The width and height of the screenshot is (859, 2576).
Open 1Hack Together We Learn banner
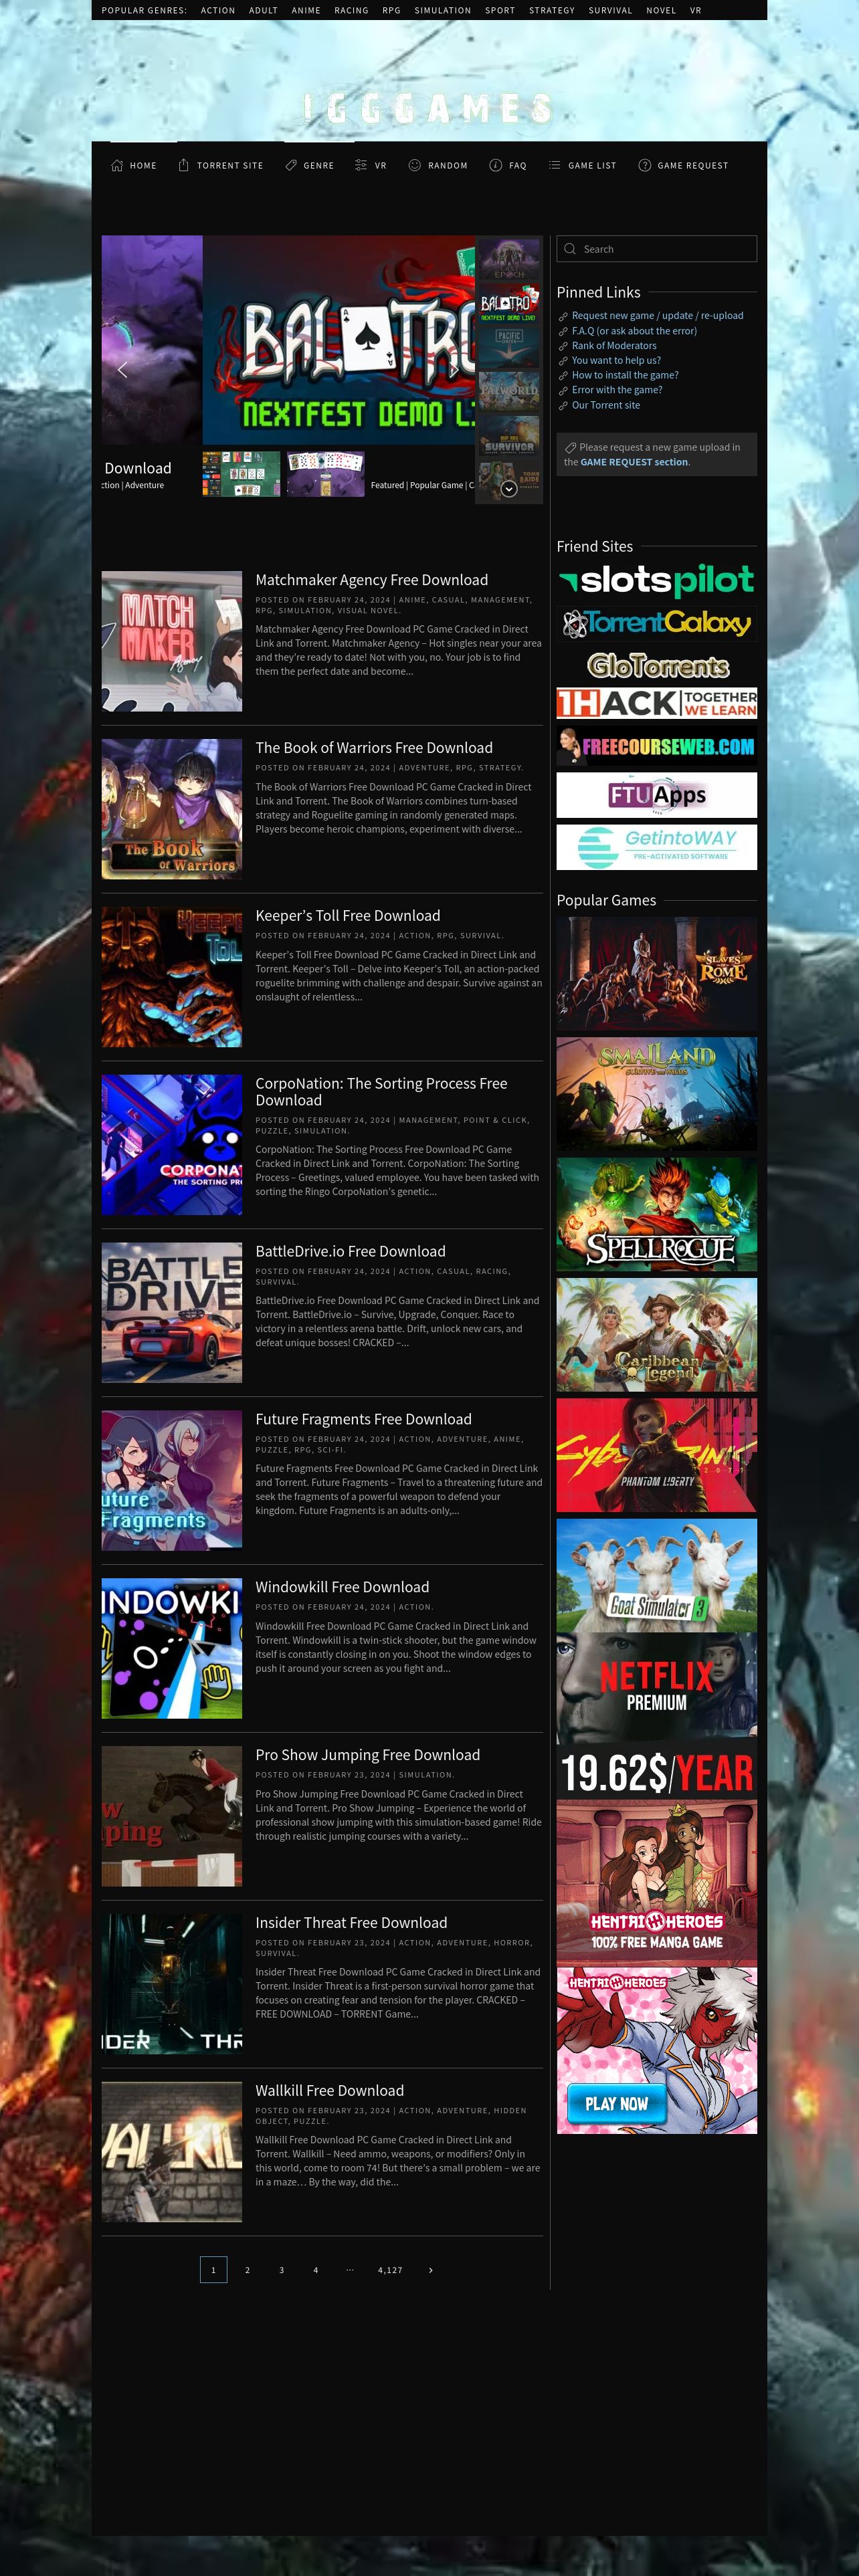pyautogui.click(x=657, y=703)
